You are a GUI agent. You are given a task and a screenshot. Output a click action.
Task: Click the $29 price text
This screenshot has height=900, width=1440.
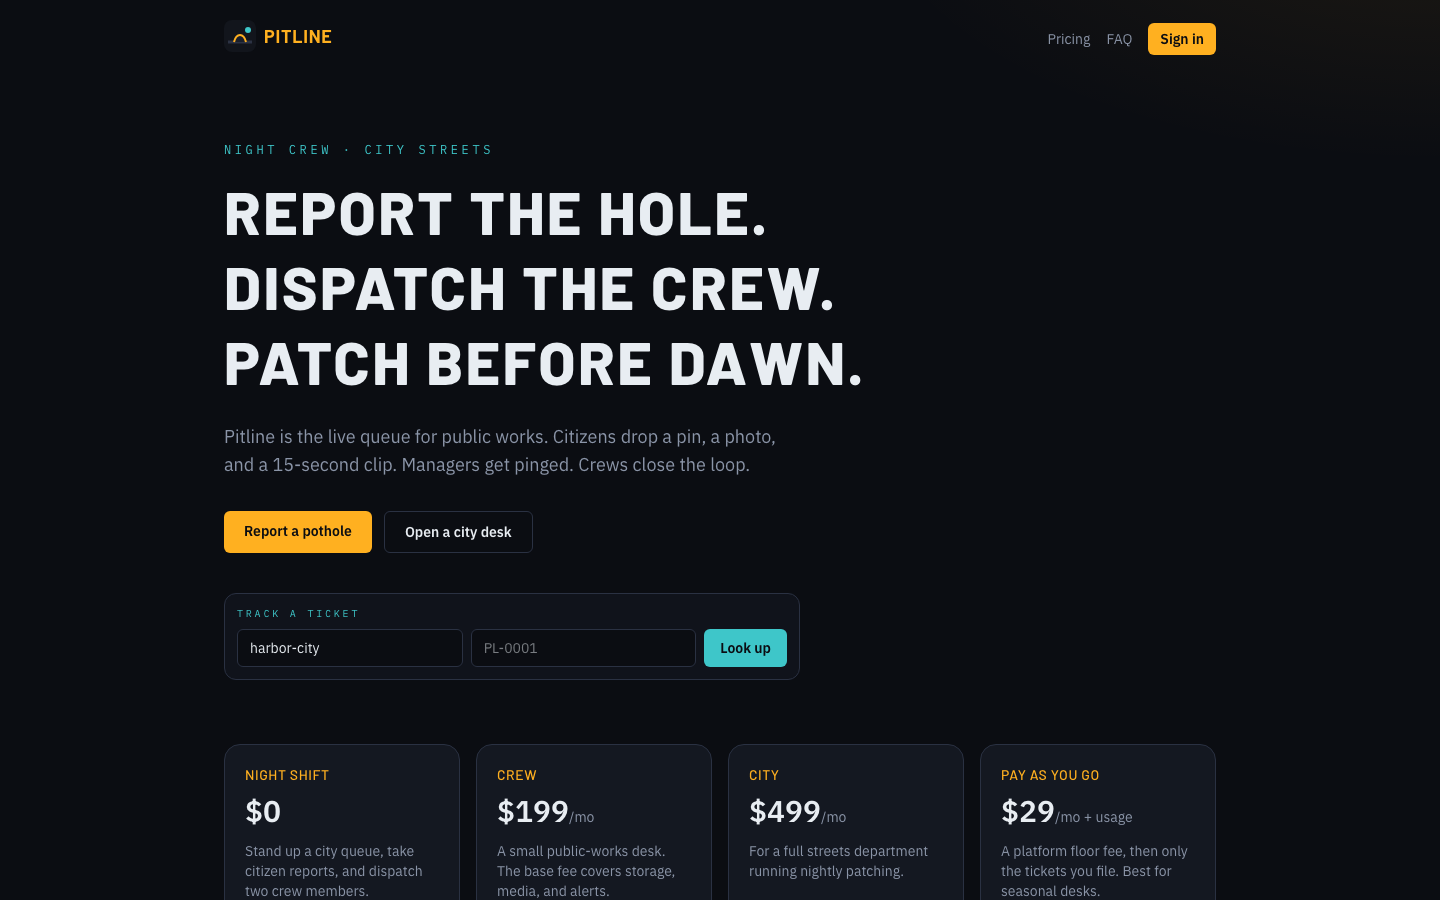[1028, 811]
